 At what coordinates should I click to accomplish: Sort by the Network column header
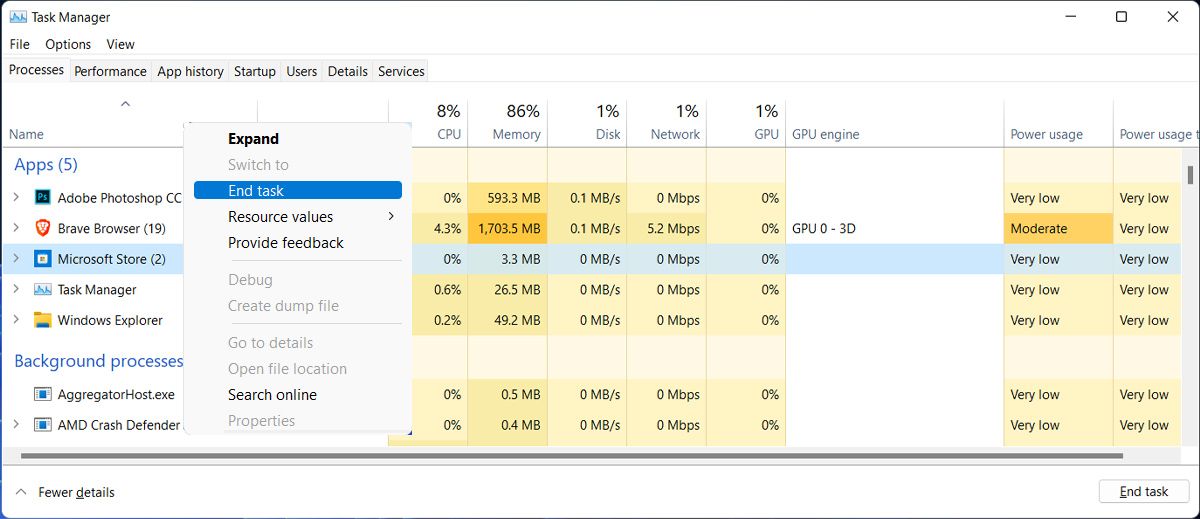pos(666,122)
